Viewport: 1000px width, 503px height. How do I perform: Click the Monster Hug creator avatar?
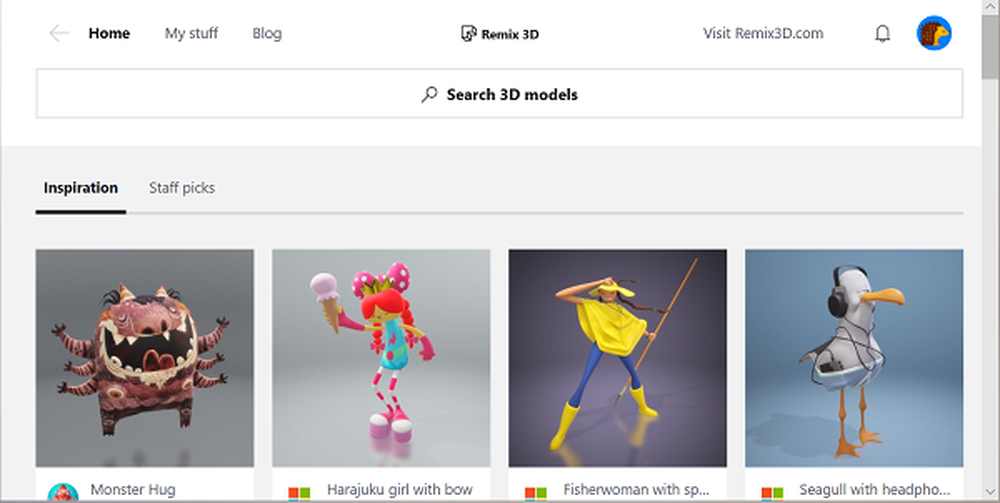[63, 493]
